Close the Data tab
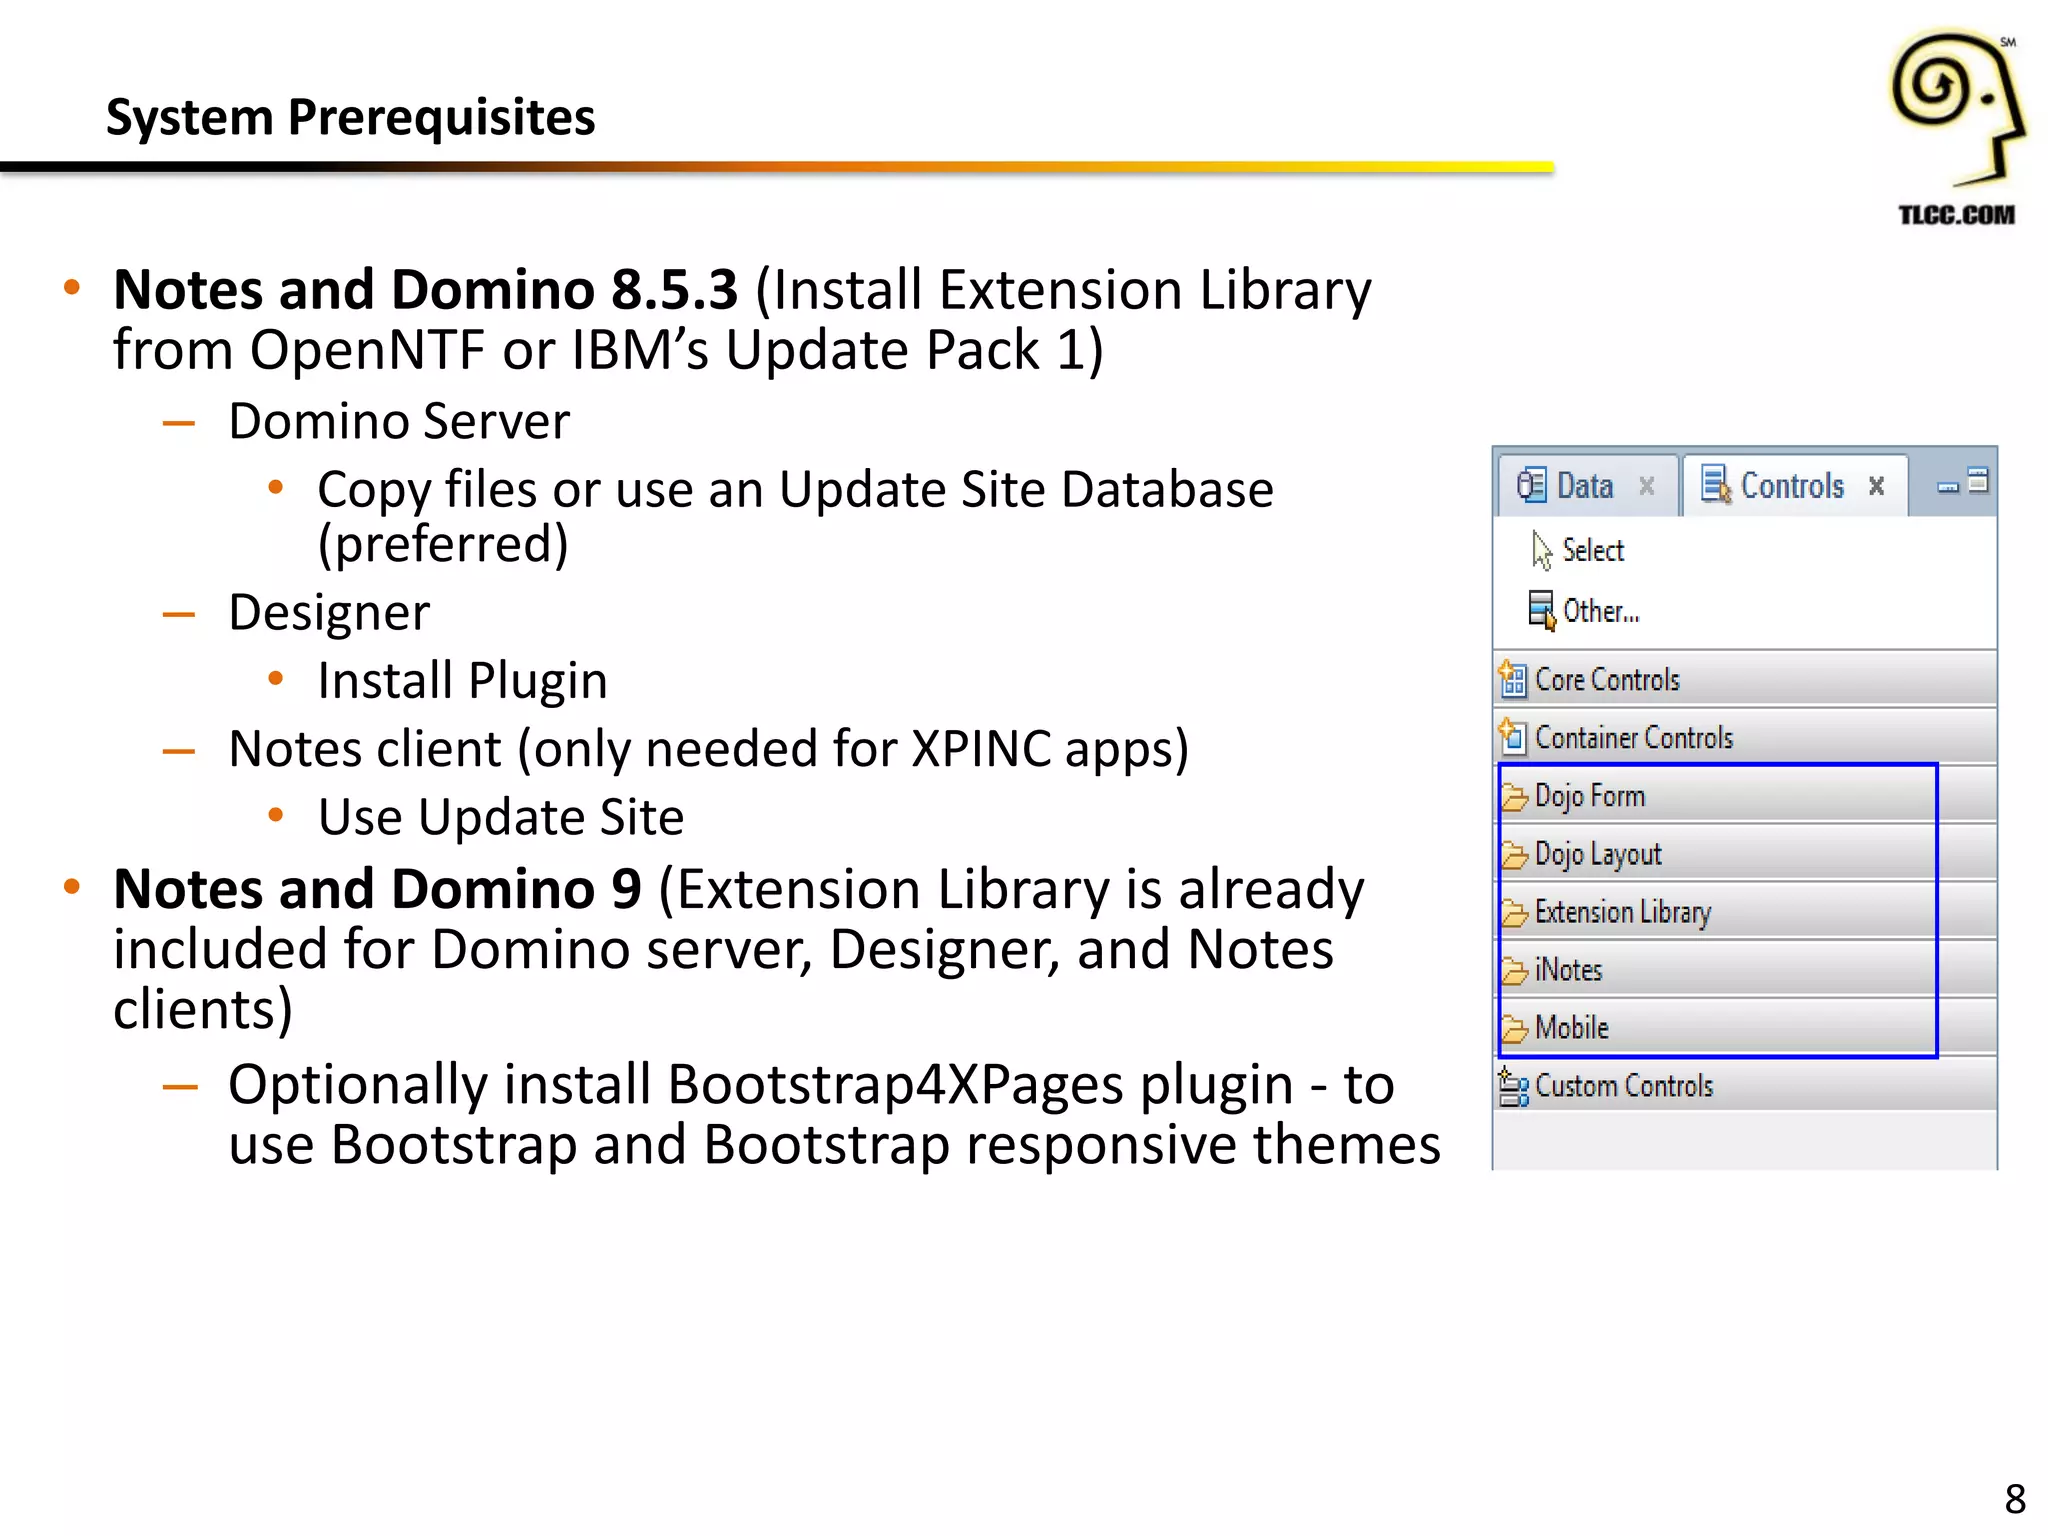The height and width of the screenshot is (1536, 2048). point(1647,486)
